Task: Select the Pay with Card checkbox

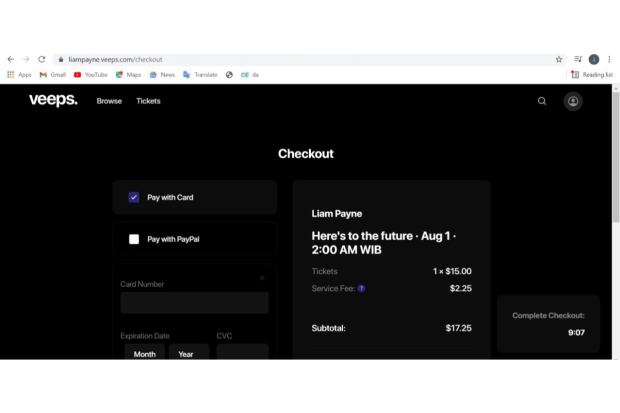Action: click(x=134, y=198)
